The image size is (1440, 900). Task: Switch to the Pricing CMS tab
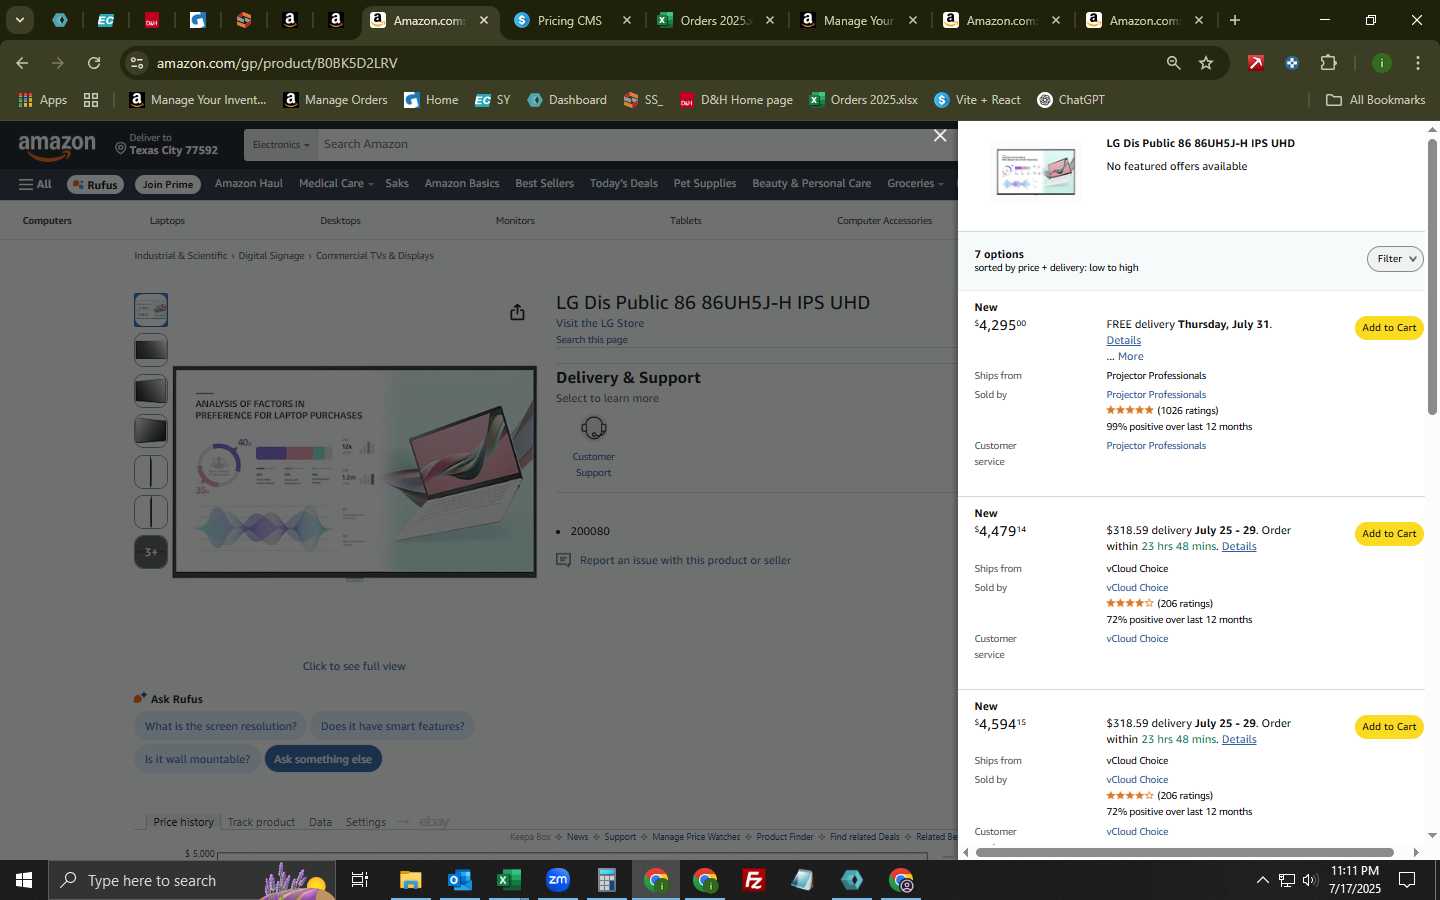(570, 20)
